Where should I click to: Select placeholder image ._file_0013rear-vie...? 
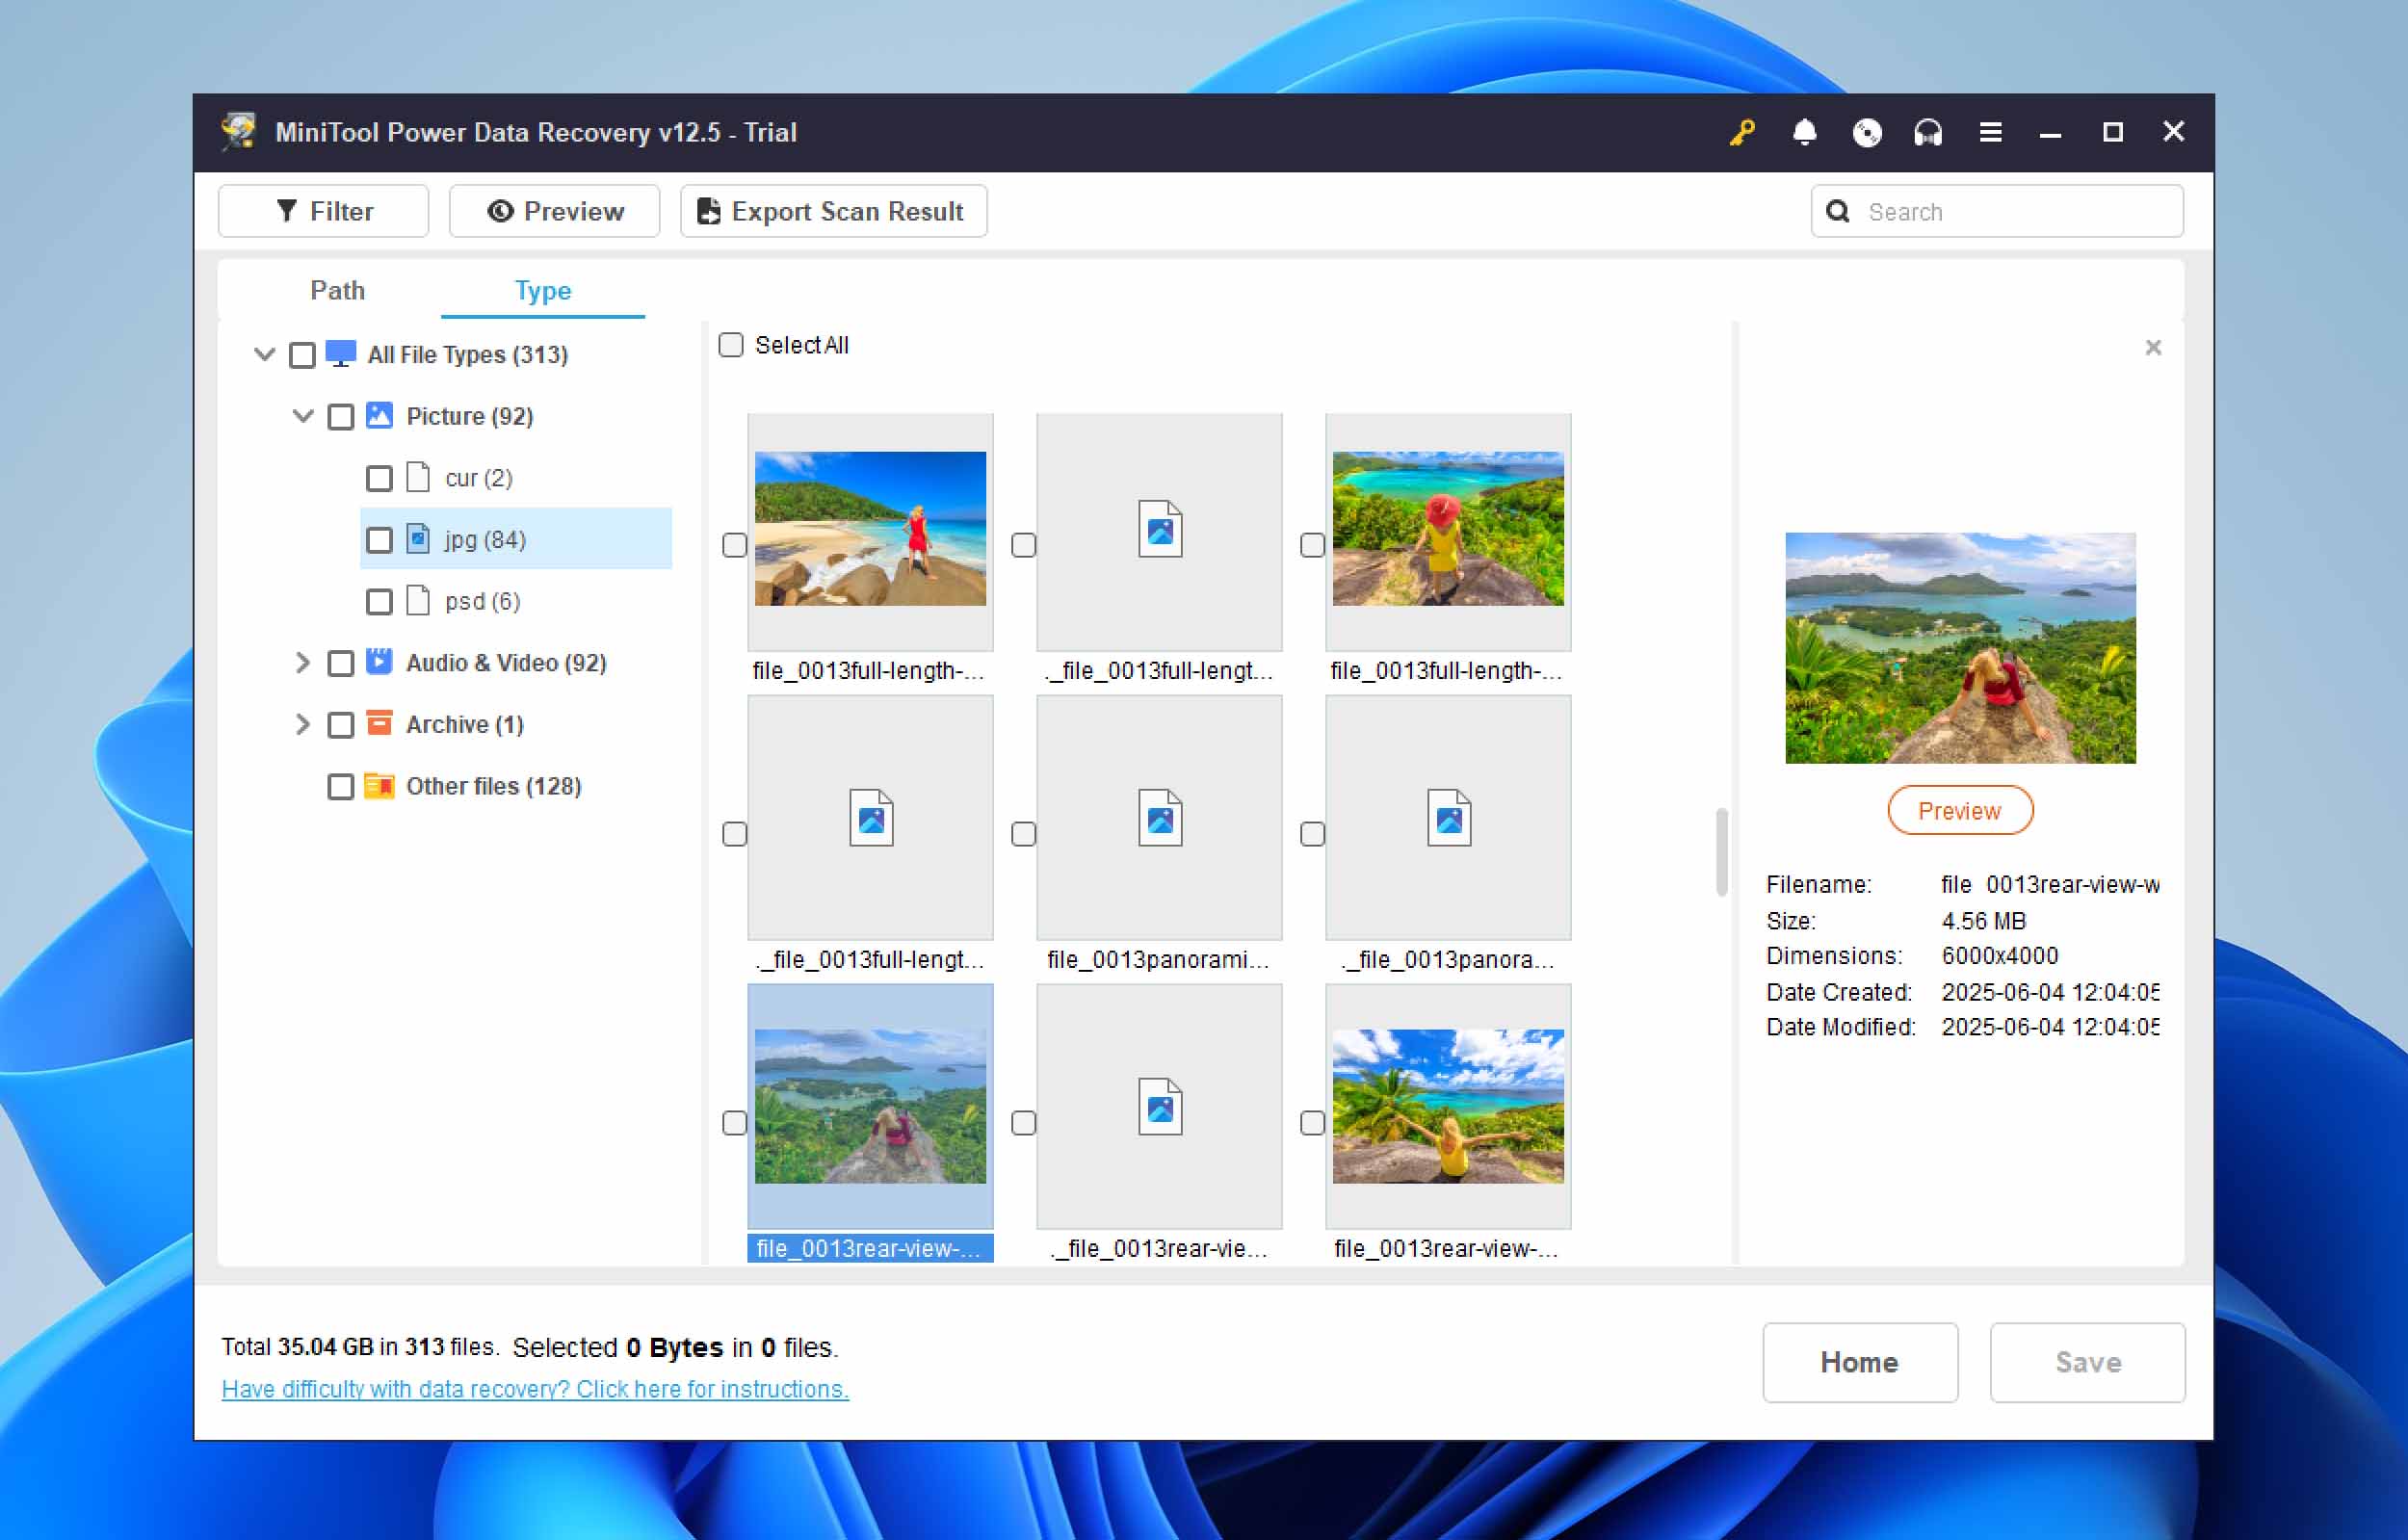(x=1159, y=1106)
